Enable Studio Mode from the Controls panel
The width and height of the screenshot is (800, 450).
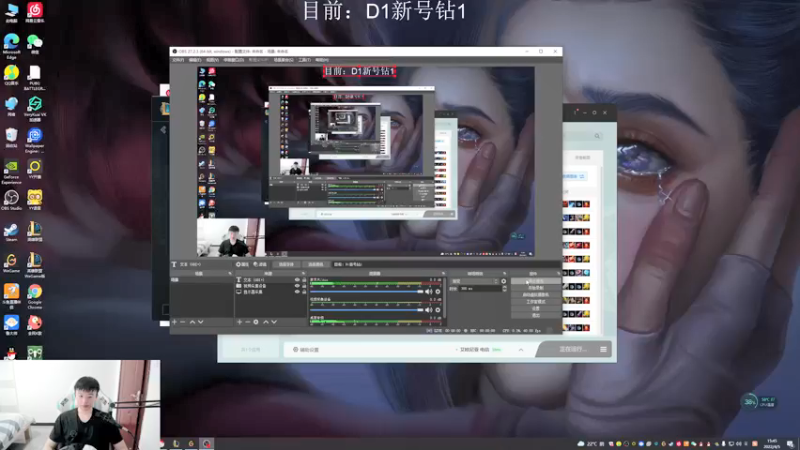pos(535,302)
